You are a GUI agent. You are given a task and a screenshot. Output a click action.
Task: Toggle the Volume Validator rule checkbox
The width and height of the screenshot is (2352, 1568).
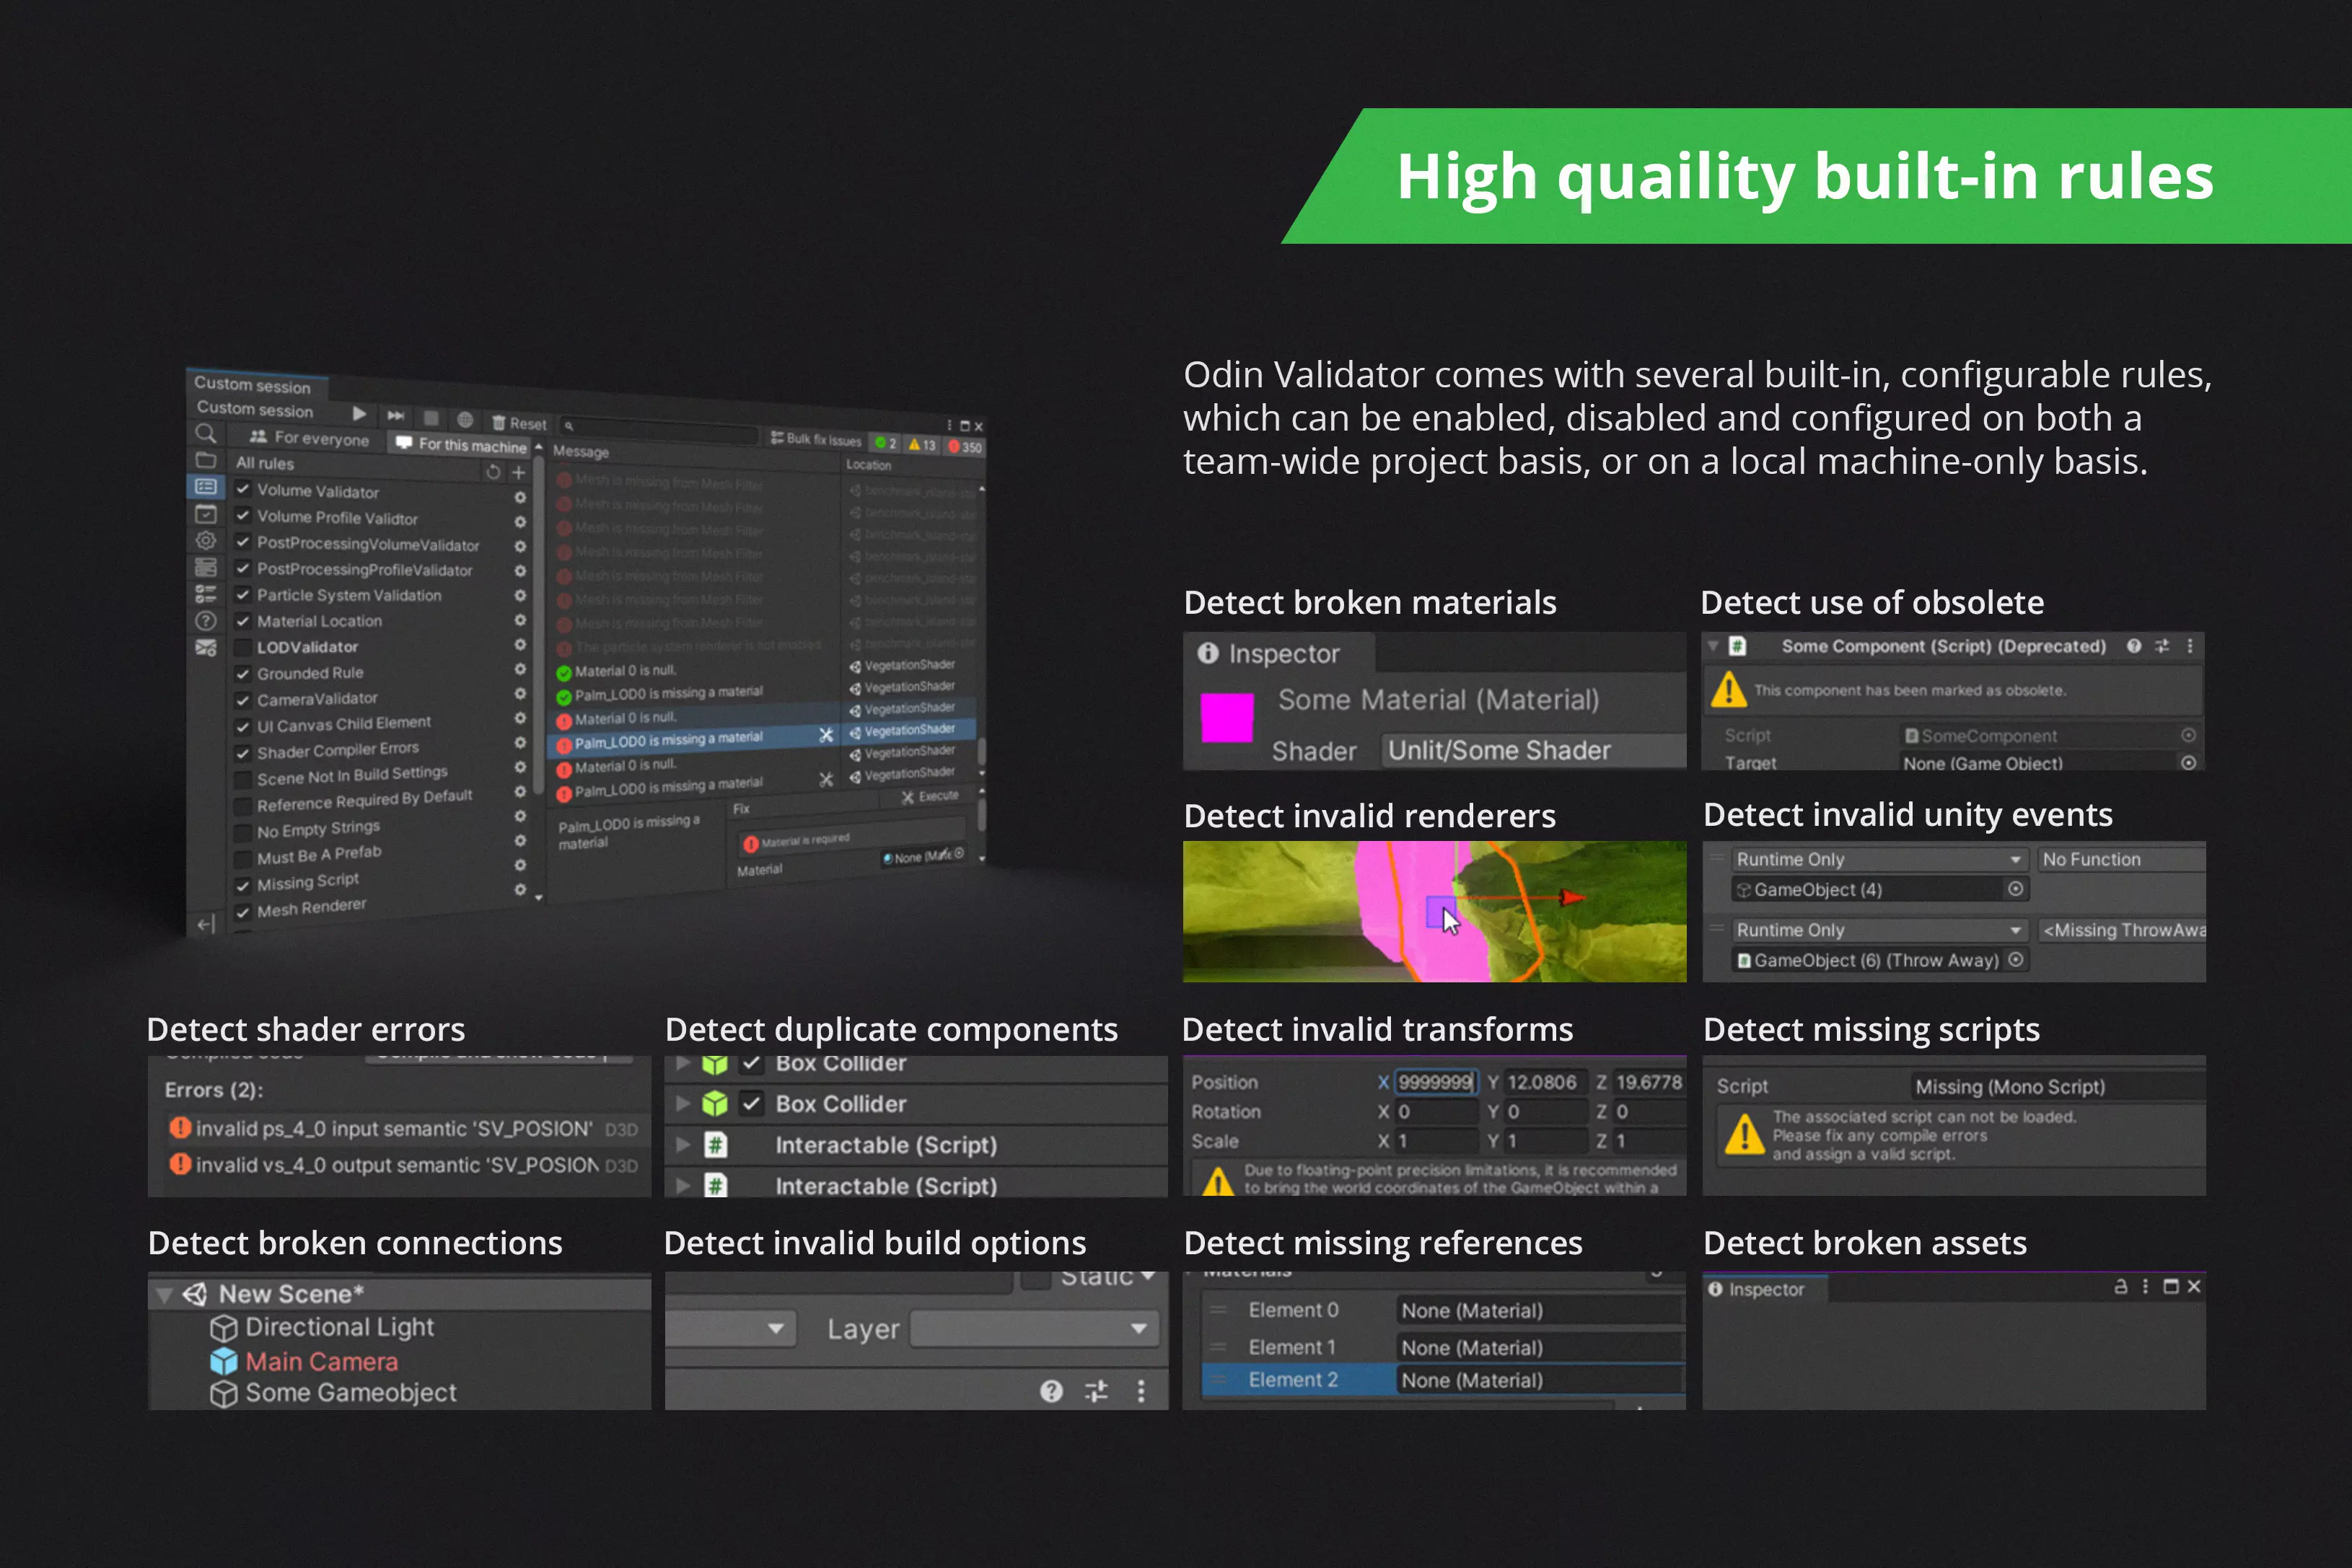tap(243, 489)
